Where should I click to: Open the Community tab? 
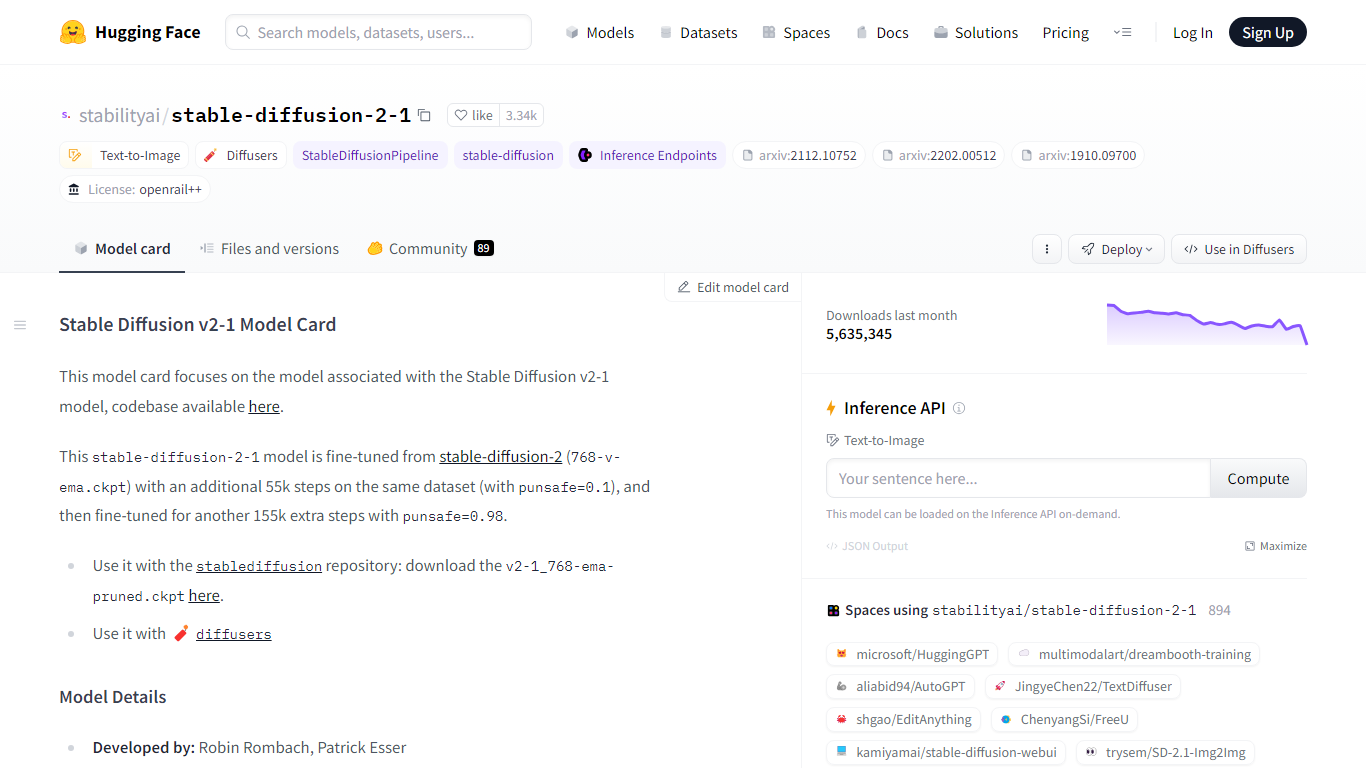tap(429, 249)
